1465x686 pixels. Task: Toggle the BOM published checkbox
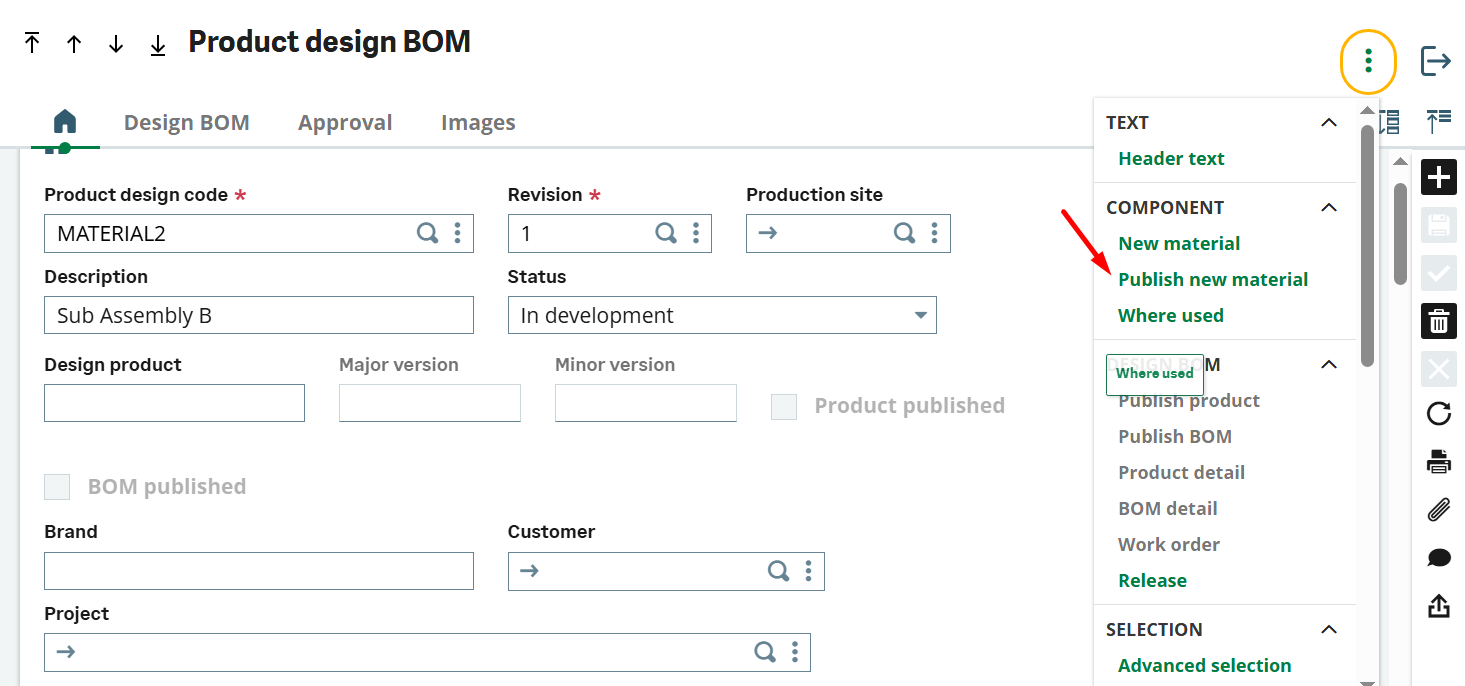(57, 487)
